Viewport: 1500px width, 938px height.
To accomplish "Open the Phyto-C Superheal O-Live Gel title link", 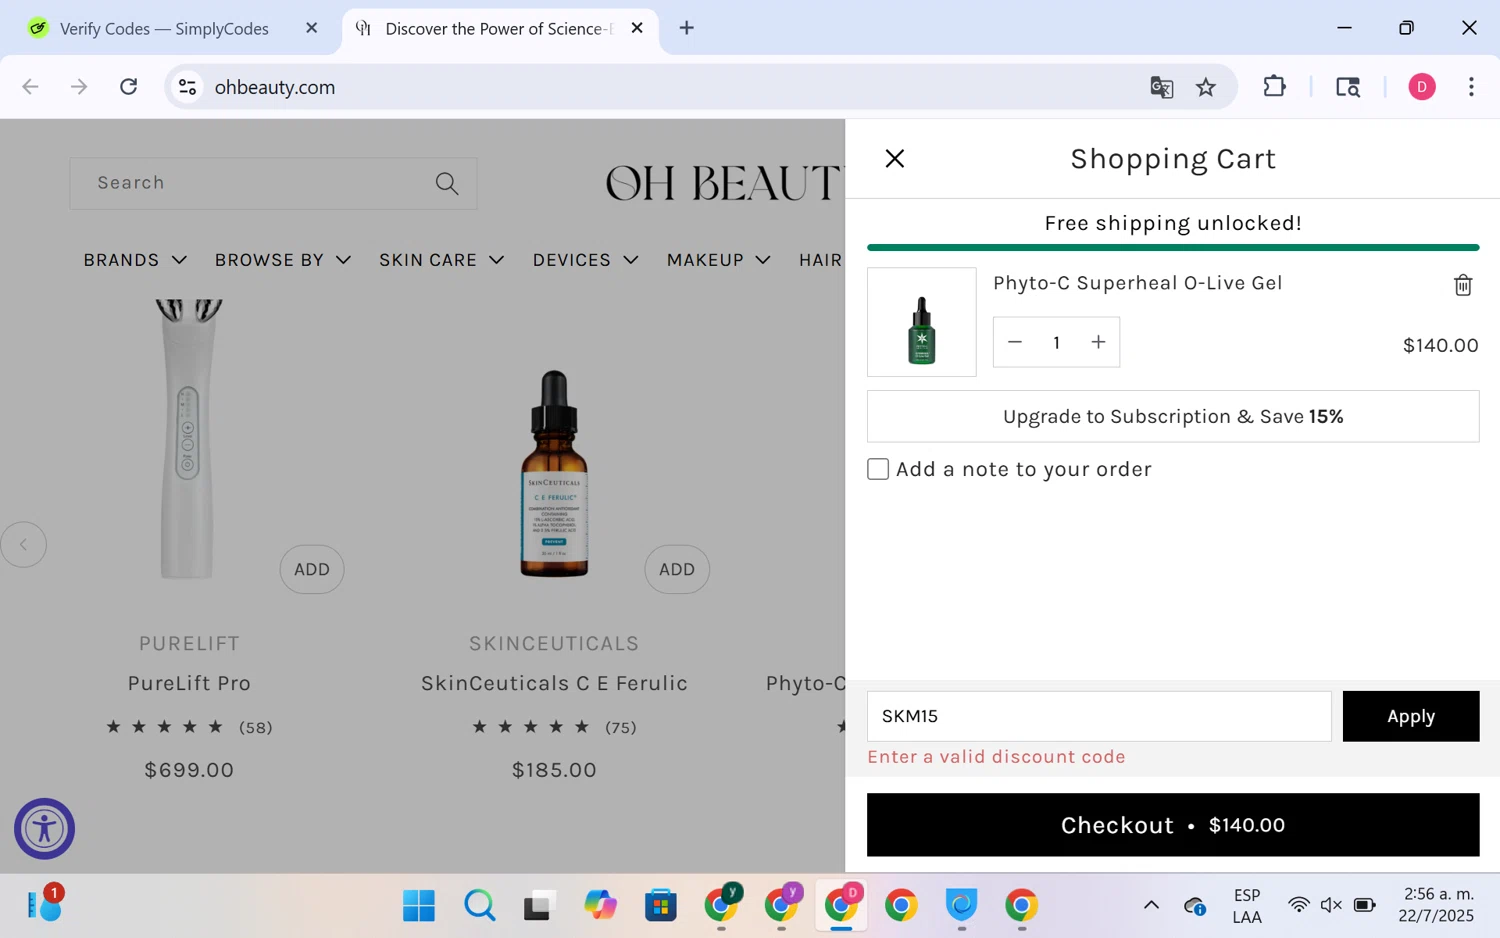I will tap(1137, 283).
